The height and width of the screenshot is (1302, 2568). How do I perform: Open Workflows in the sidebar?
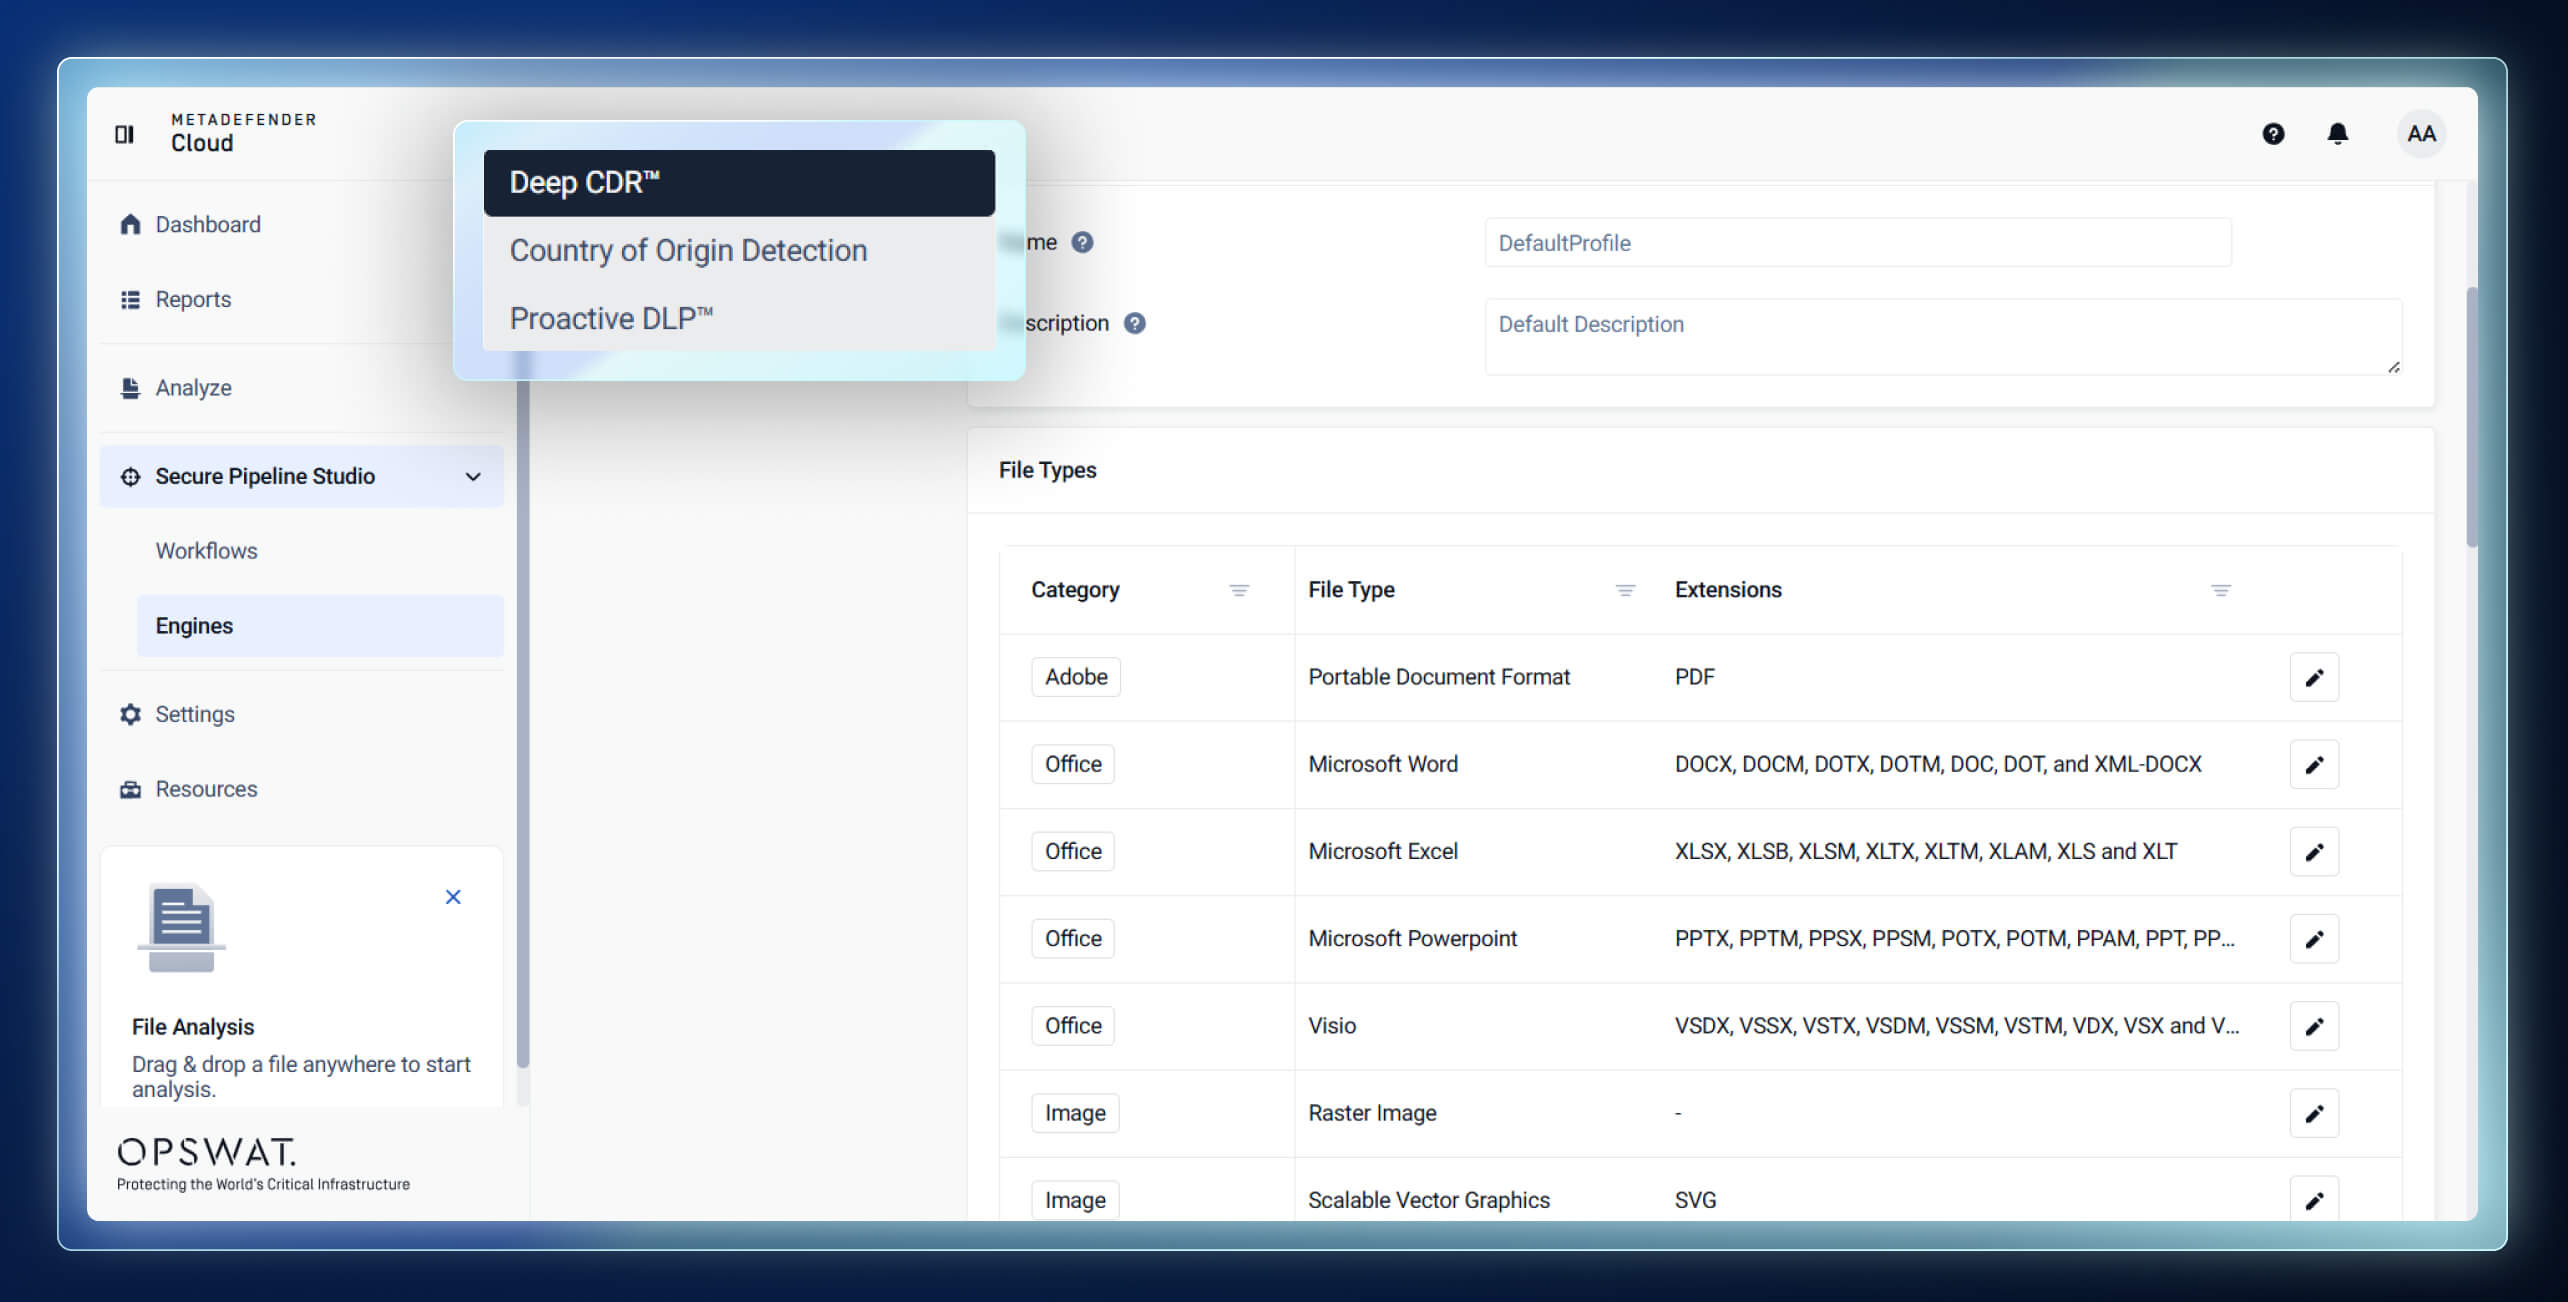206,551
